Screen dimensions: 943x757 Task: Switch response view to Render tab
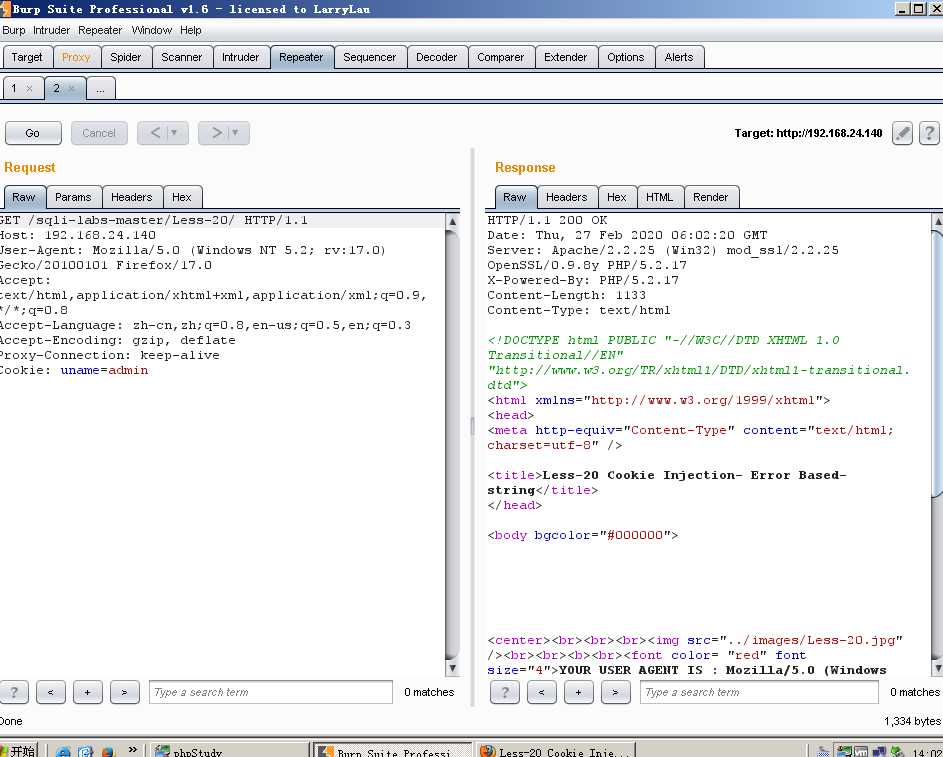pyautogui.click(x=710, y=197)
